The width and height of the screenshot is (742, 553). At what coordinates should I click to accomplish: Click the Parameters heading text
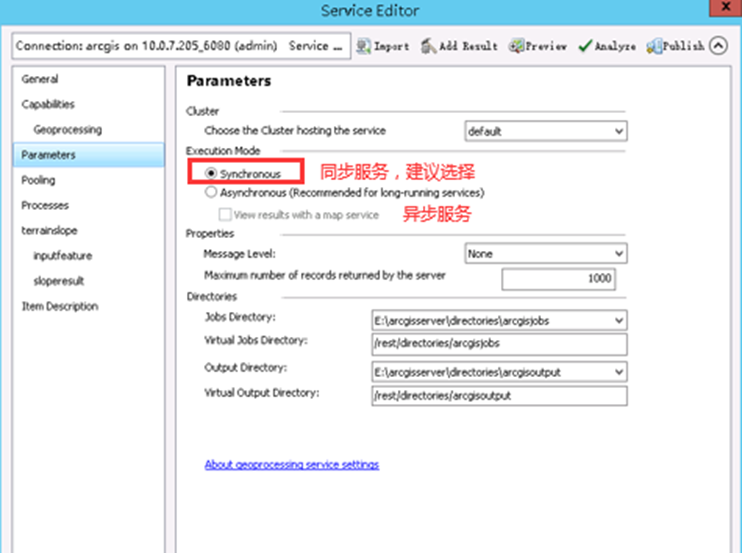pos(229,81)
